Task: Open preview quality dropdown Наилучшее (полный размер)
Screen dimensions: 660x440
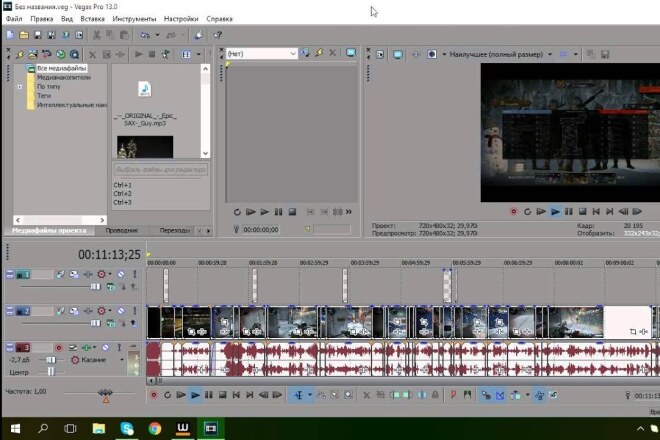Action: pos(501,54)
